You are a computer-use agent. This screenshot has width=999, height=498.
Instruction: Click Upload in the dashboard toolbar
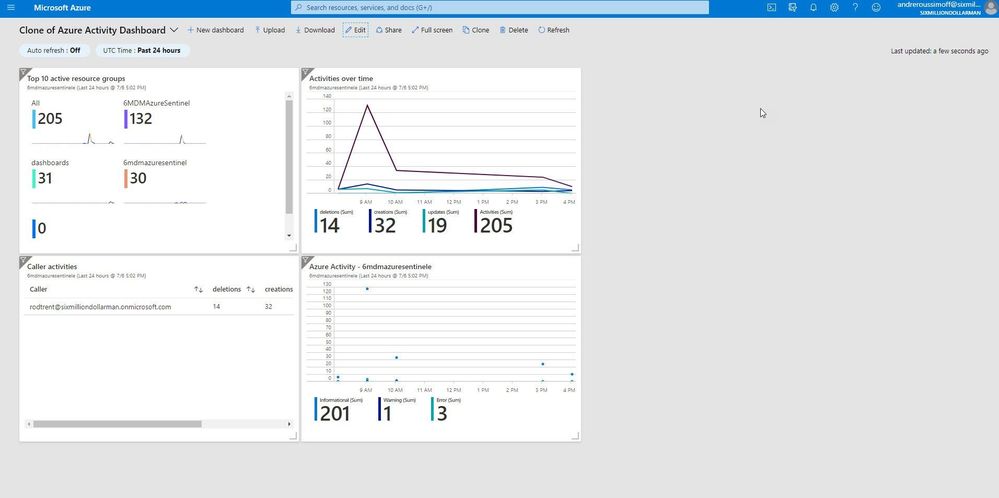pos(270,30)
